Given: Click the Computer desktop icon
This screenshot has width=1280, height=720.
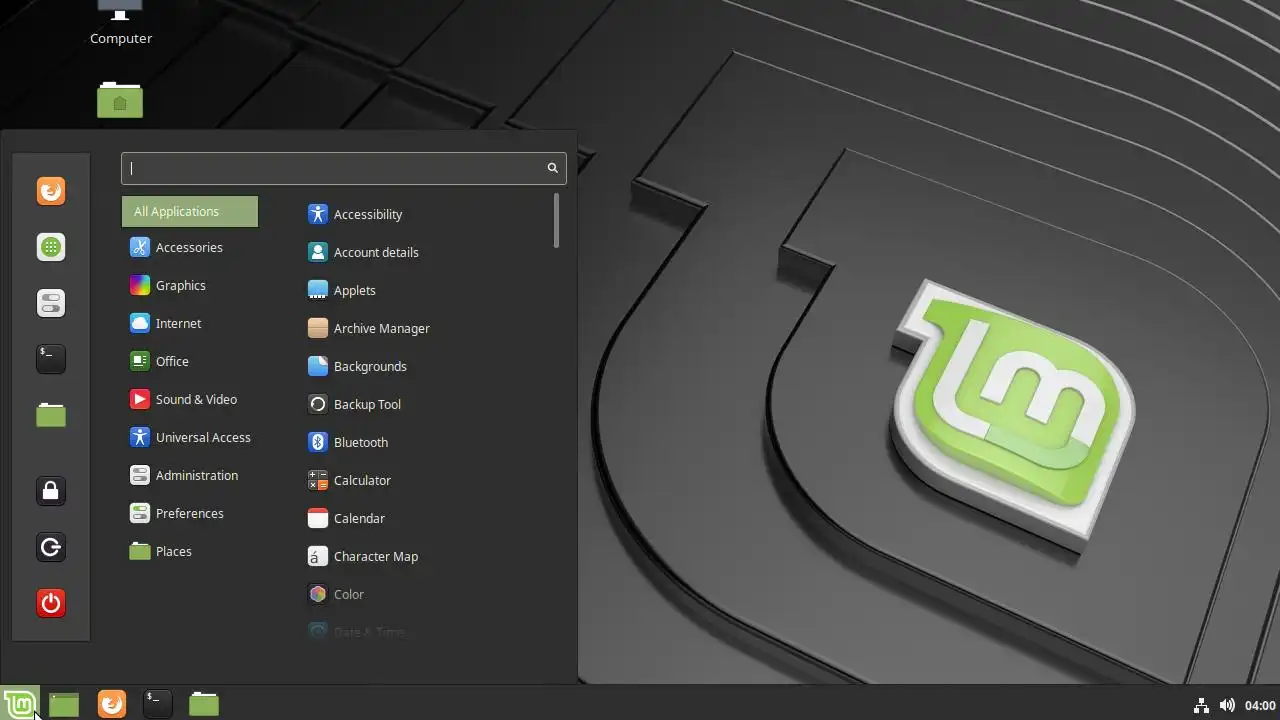Looking at the screenshot, I should pyautogui.click(x=121, y=24).
